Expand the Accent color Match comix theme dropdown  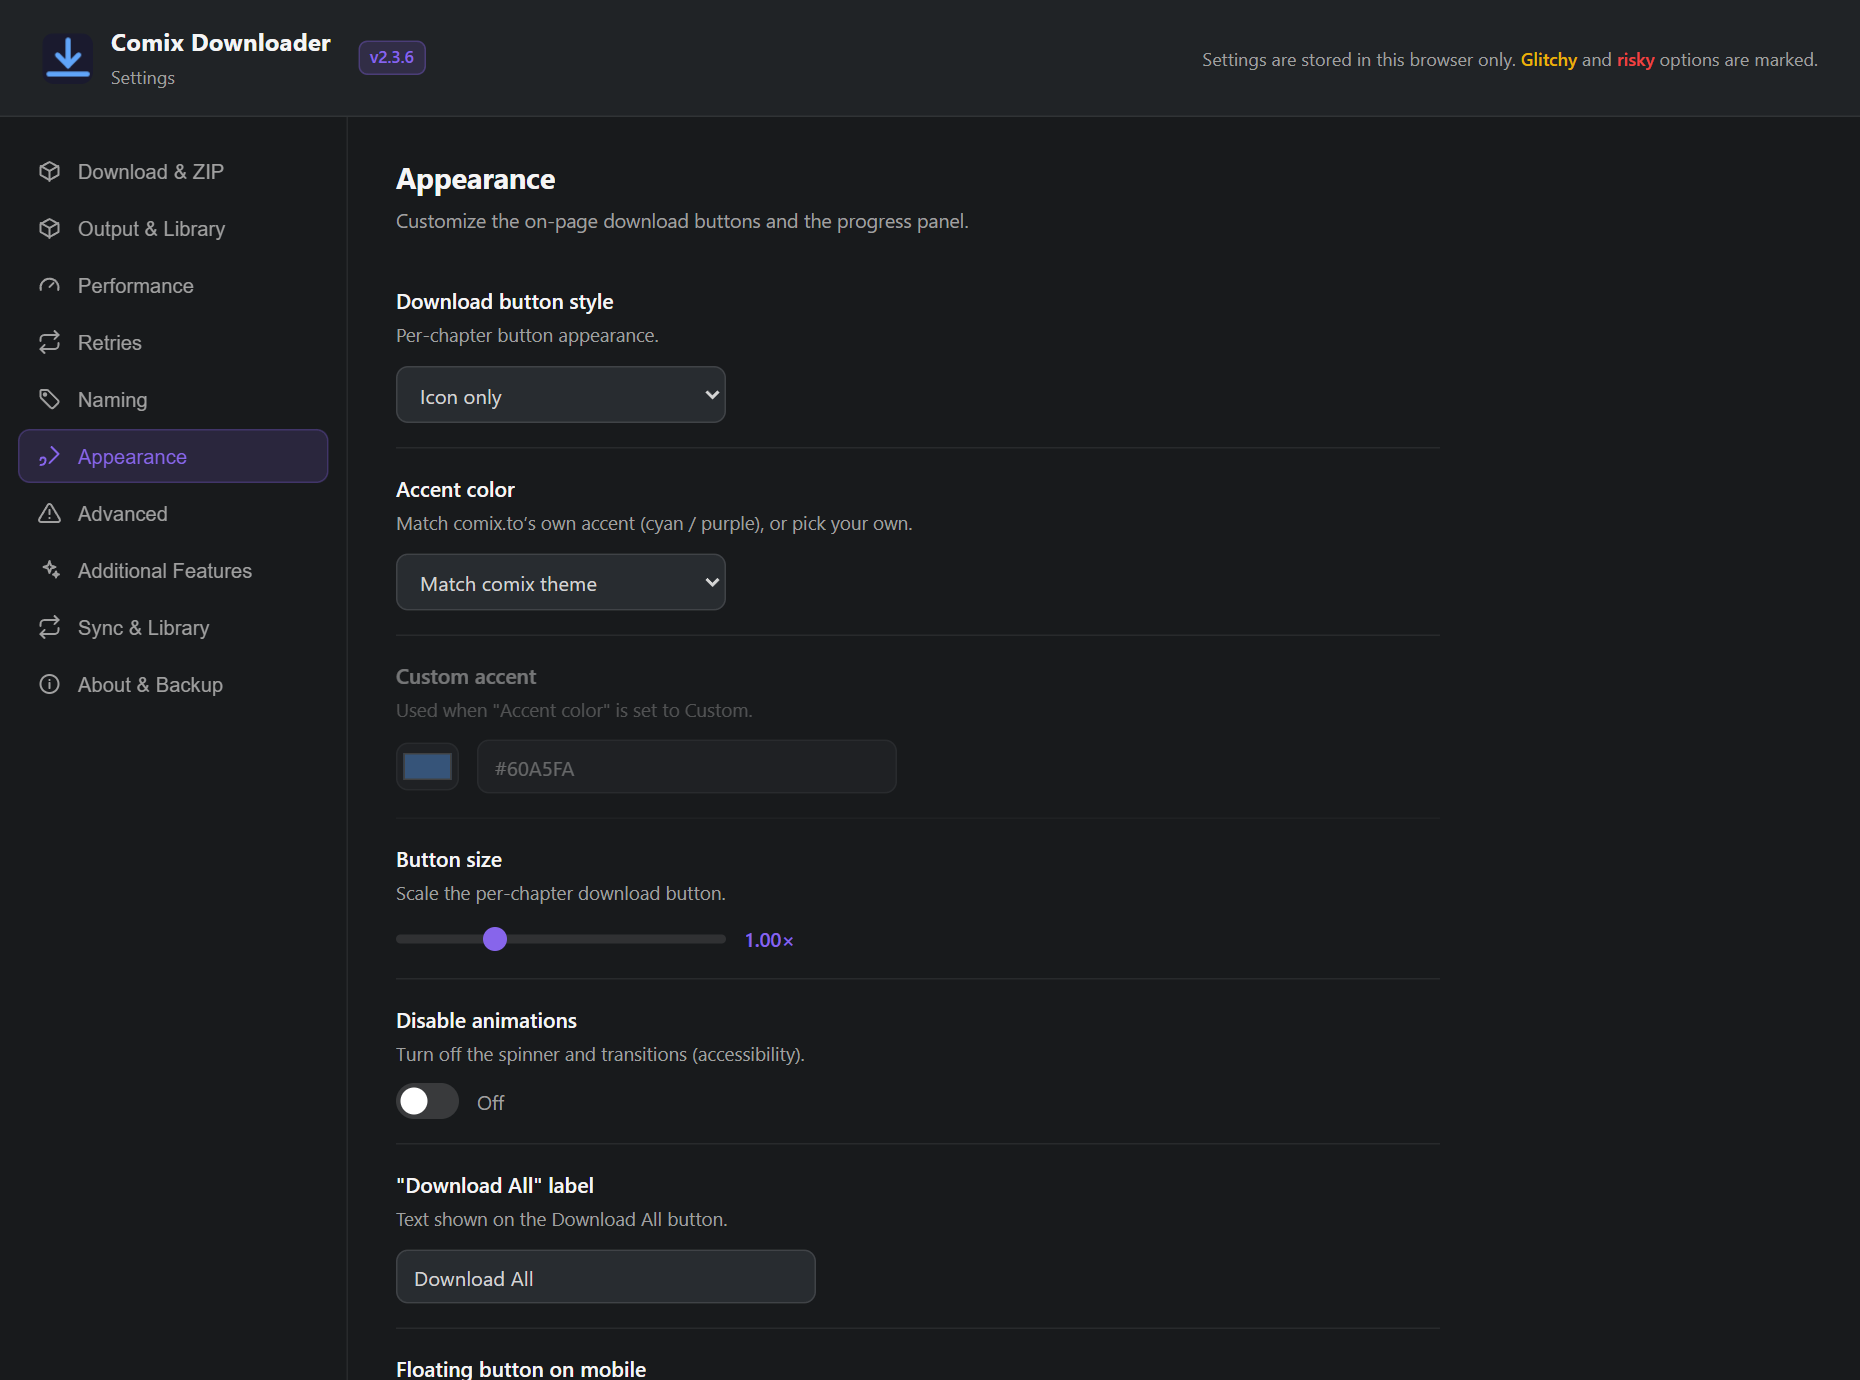[561, 582]
